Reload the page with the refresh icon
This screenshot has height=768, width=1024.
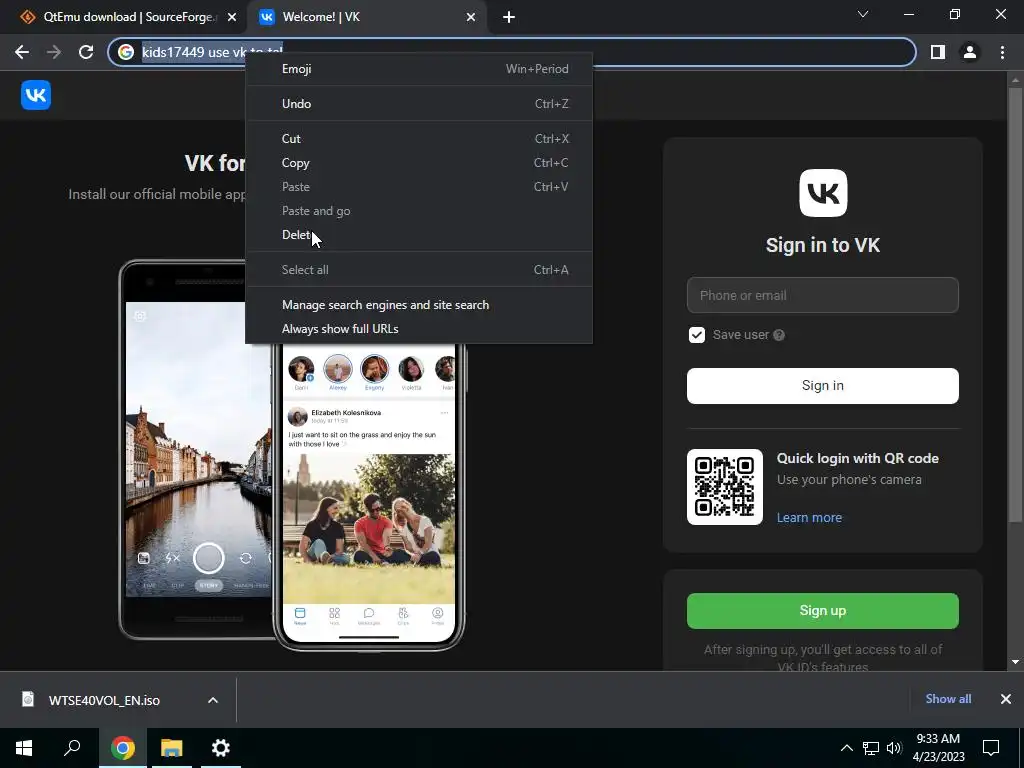pos(86,52)
